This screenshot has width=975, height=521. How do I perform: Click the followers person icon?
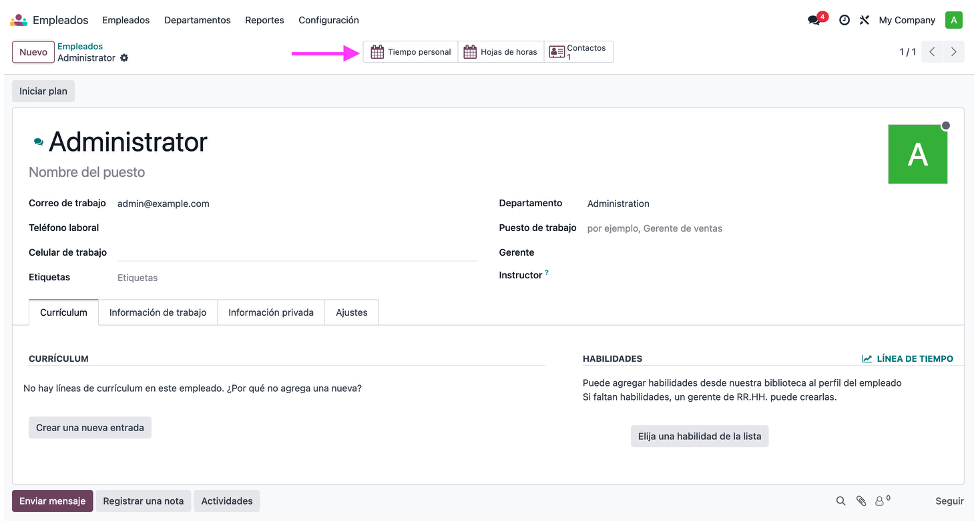tap(880, 501)
